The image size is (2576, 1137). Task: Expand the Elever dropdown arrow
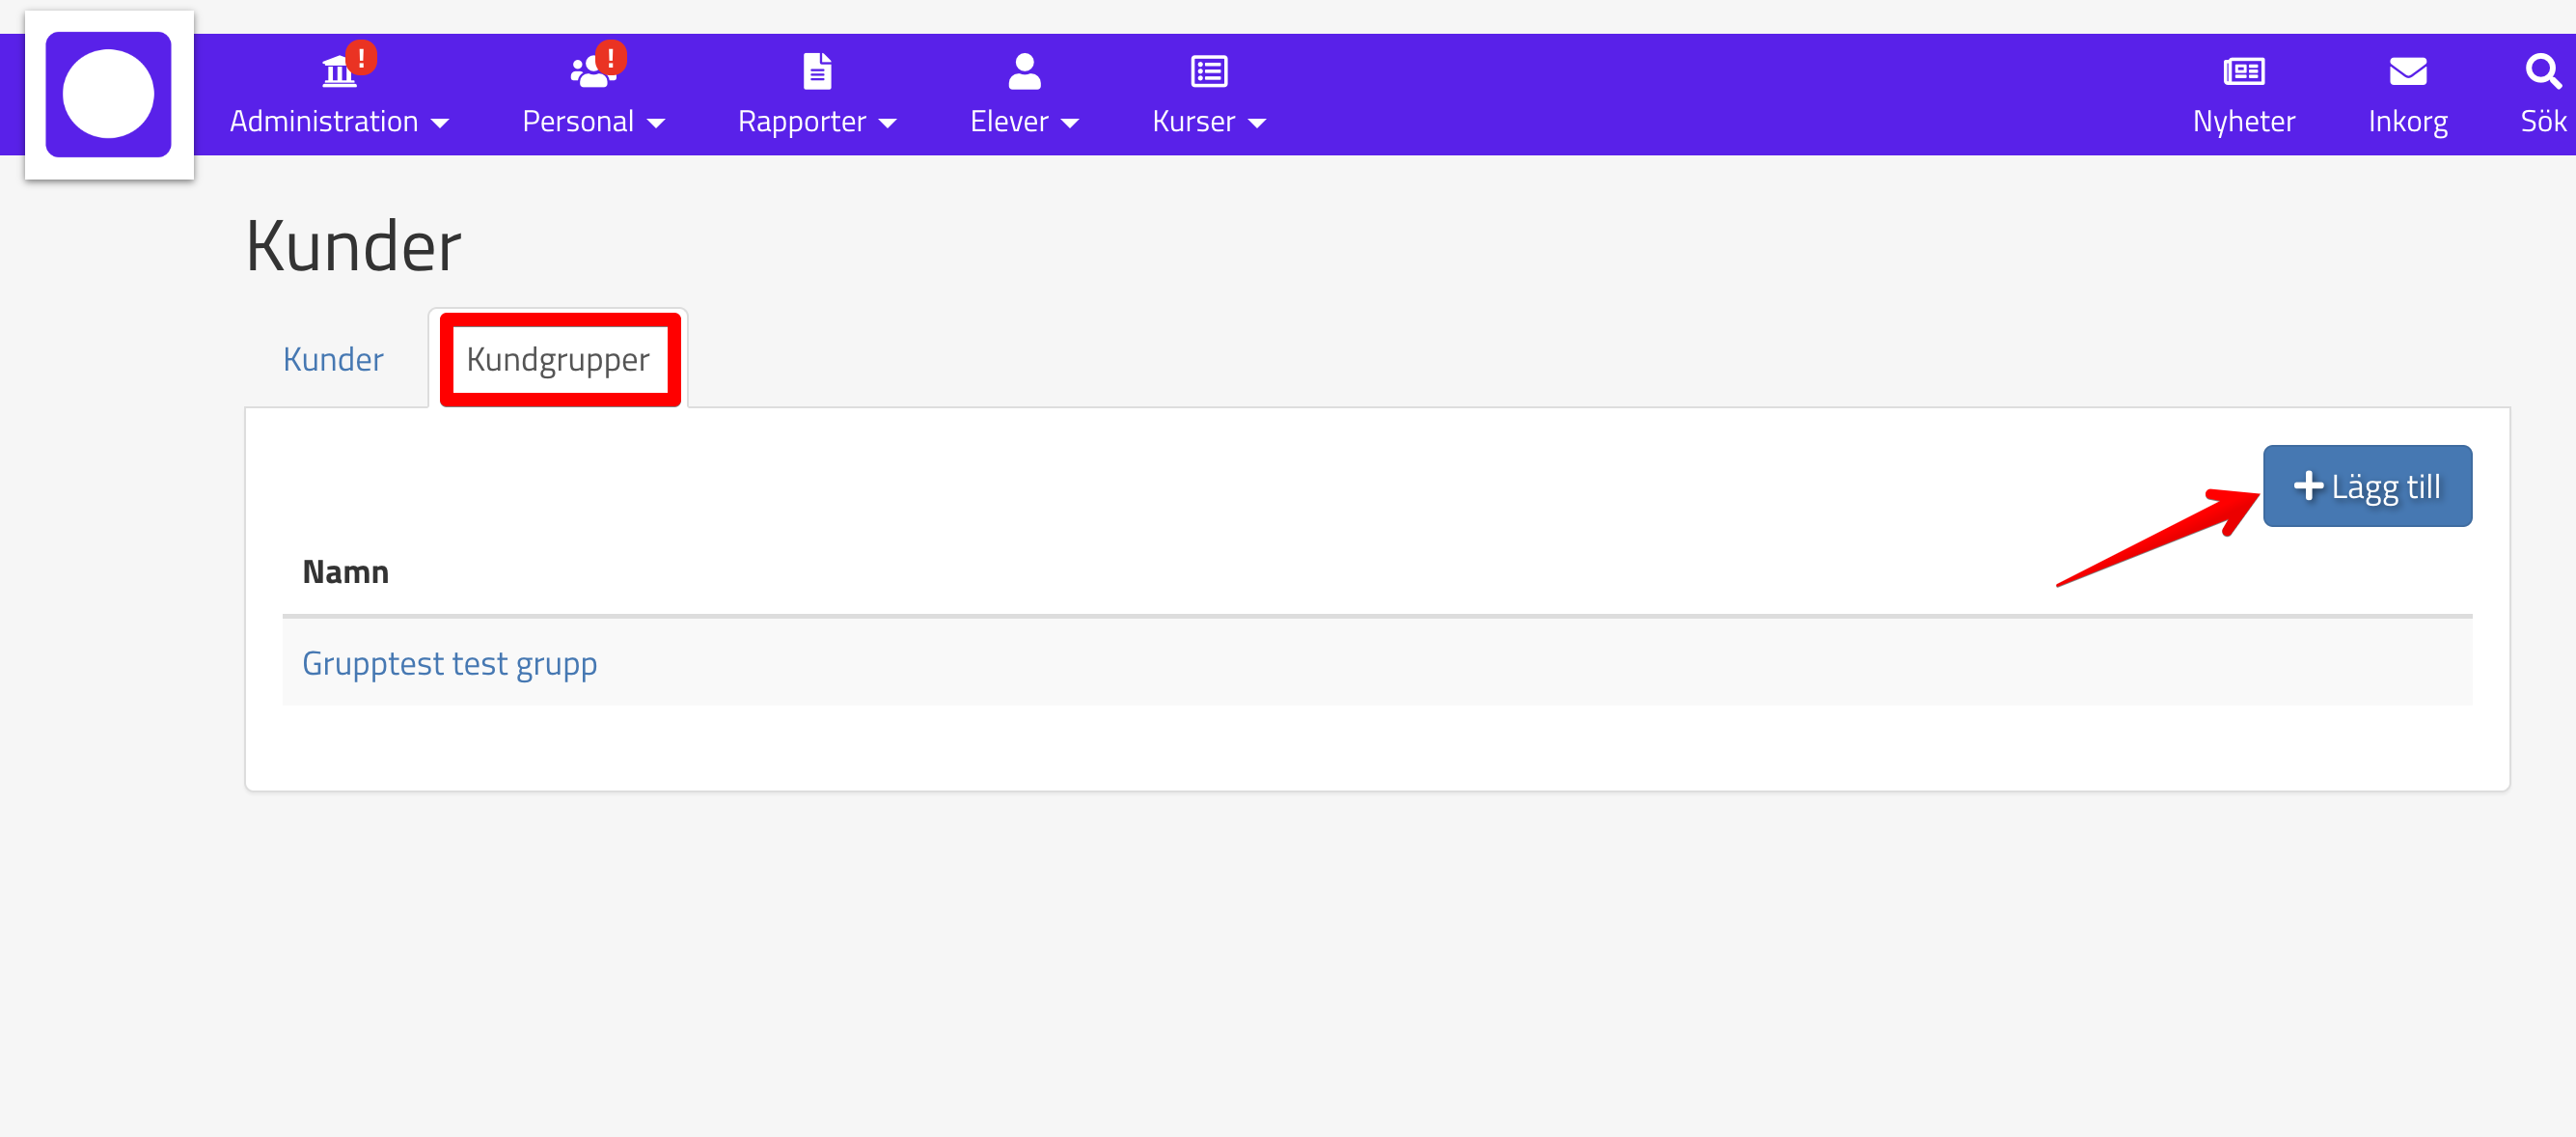[1069, 123]
